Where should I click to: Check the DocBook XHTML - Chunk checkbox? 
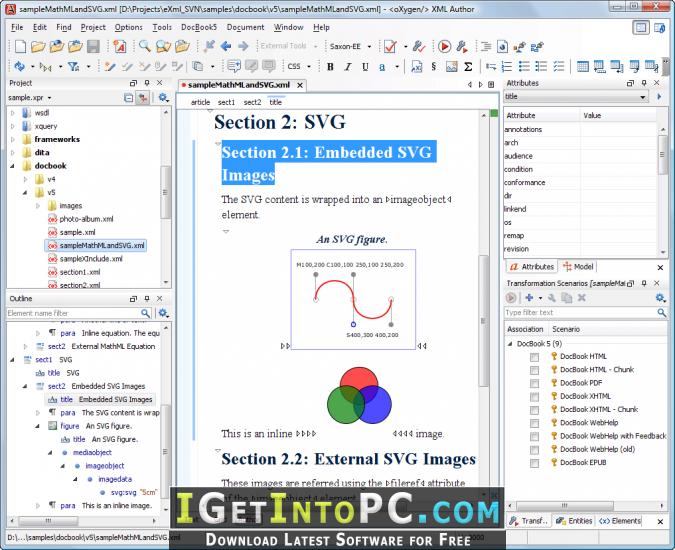tap(534, 410)
